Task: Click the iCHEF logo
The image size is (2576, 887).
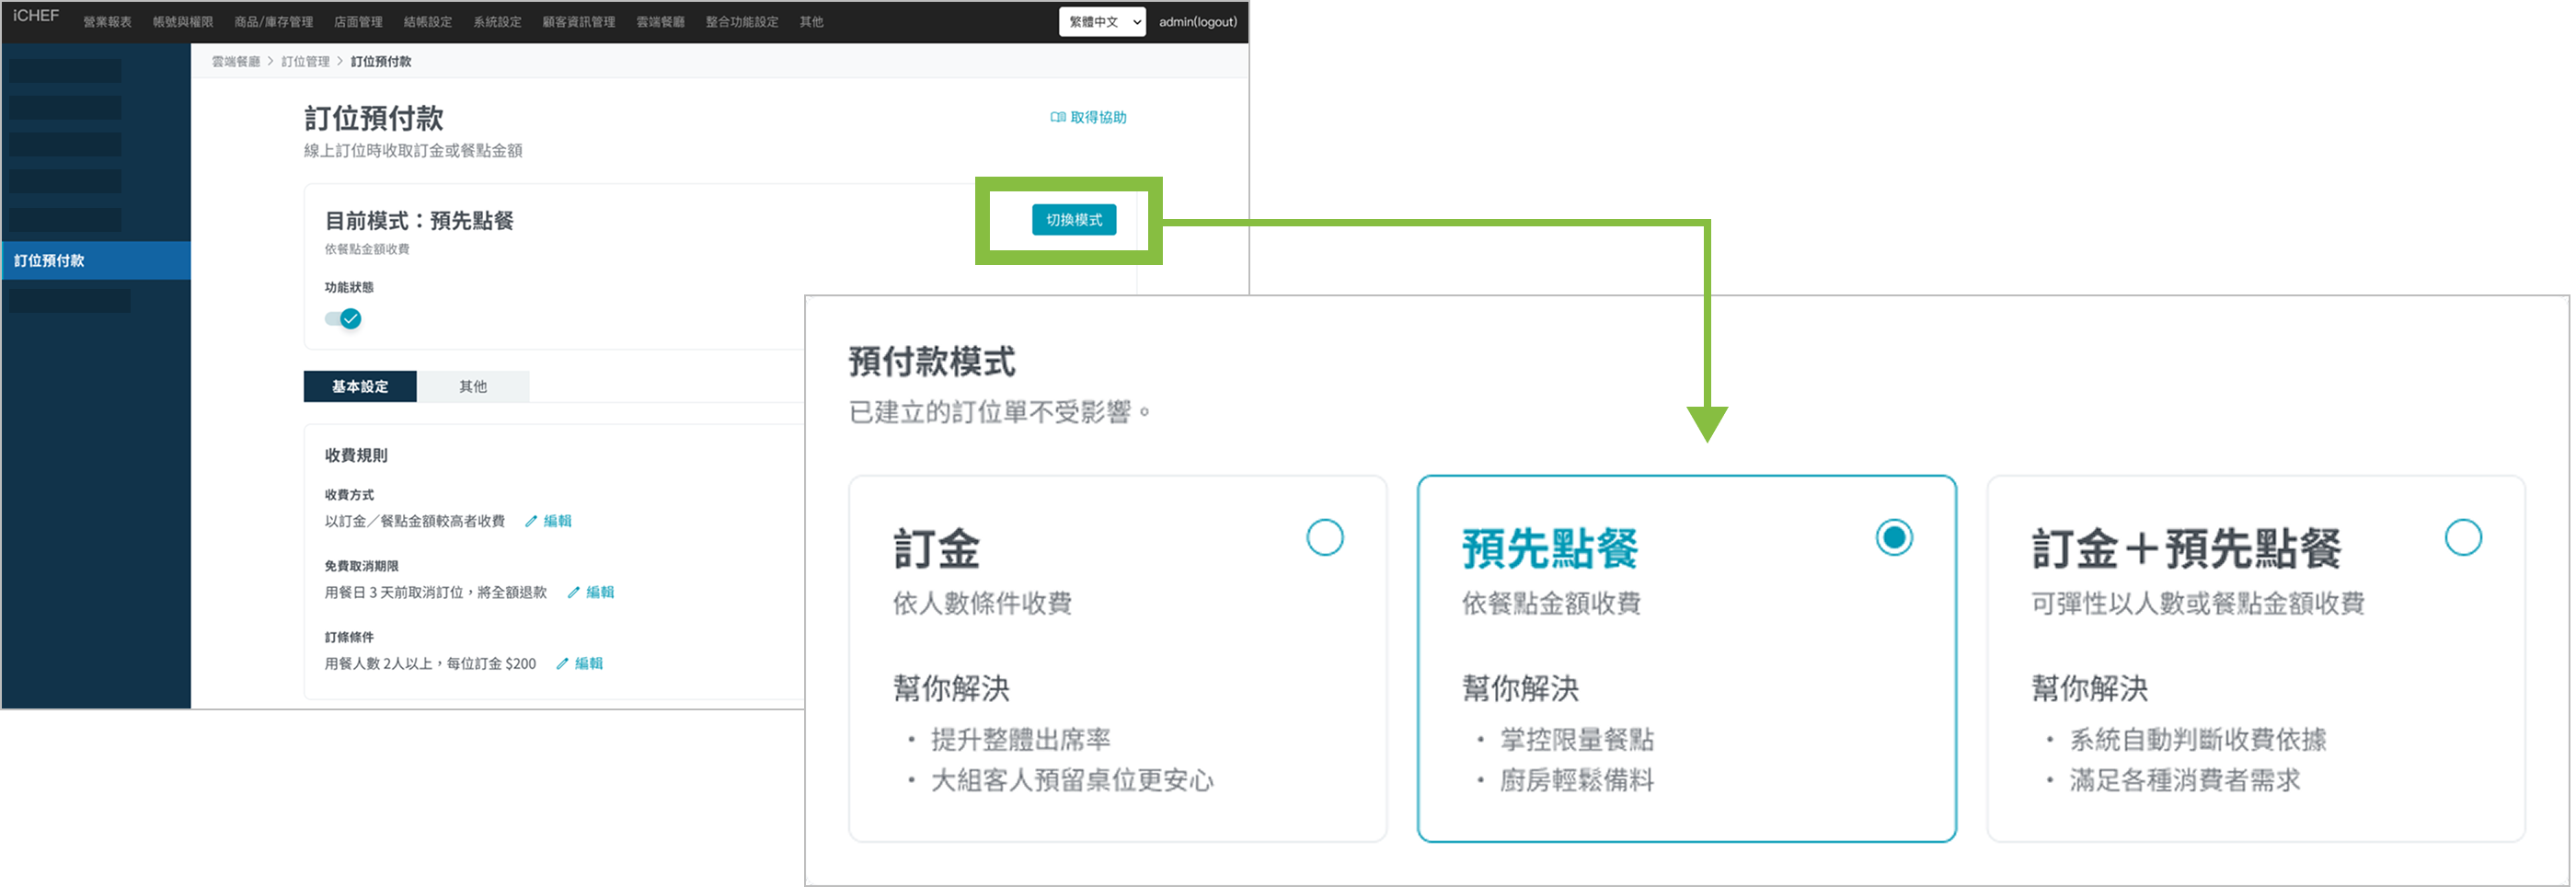Action: [36, 16]
